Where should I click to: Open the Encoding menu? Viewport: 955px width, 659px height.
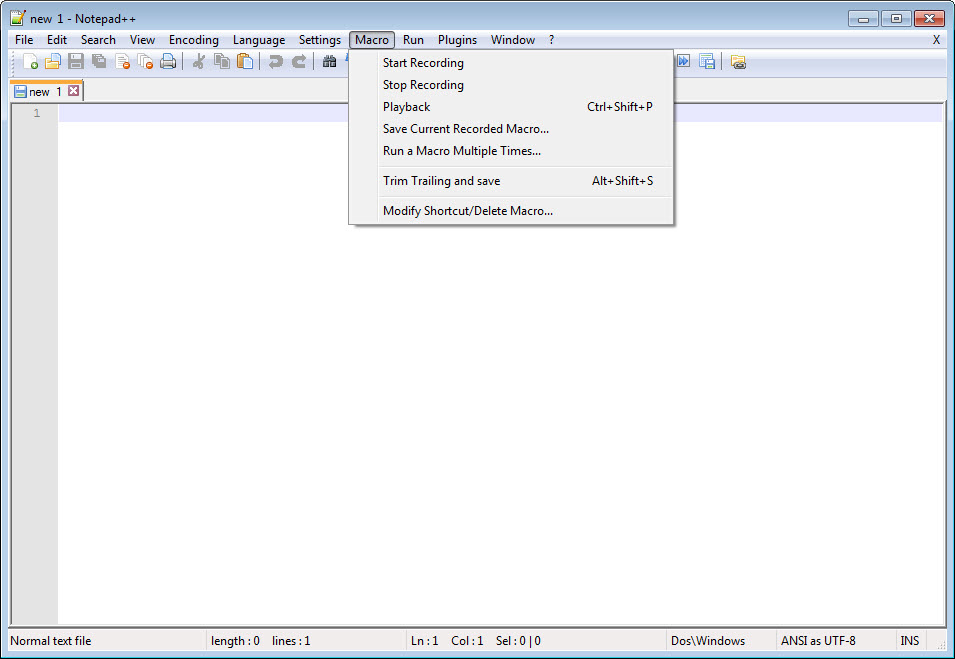point(194,40)
